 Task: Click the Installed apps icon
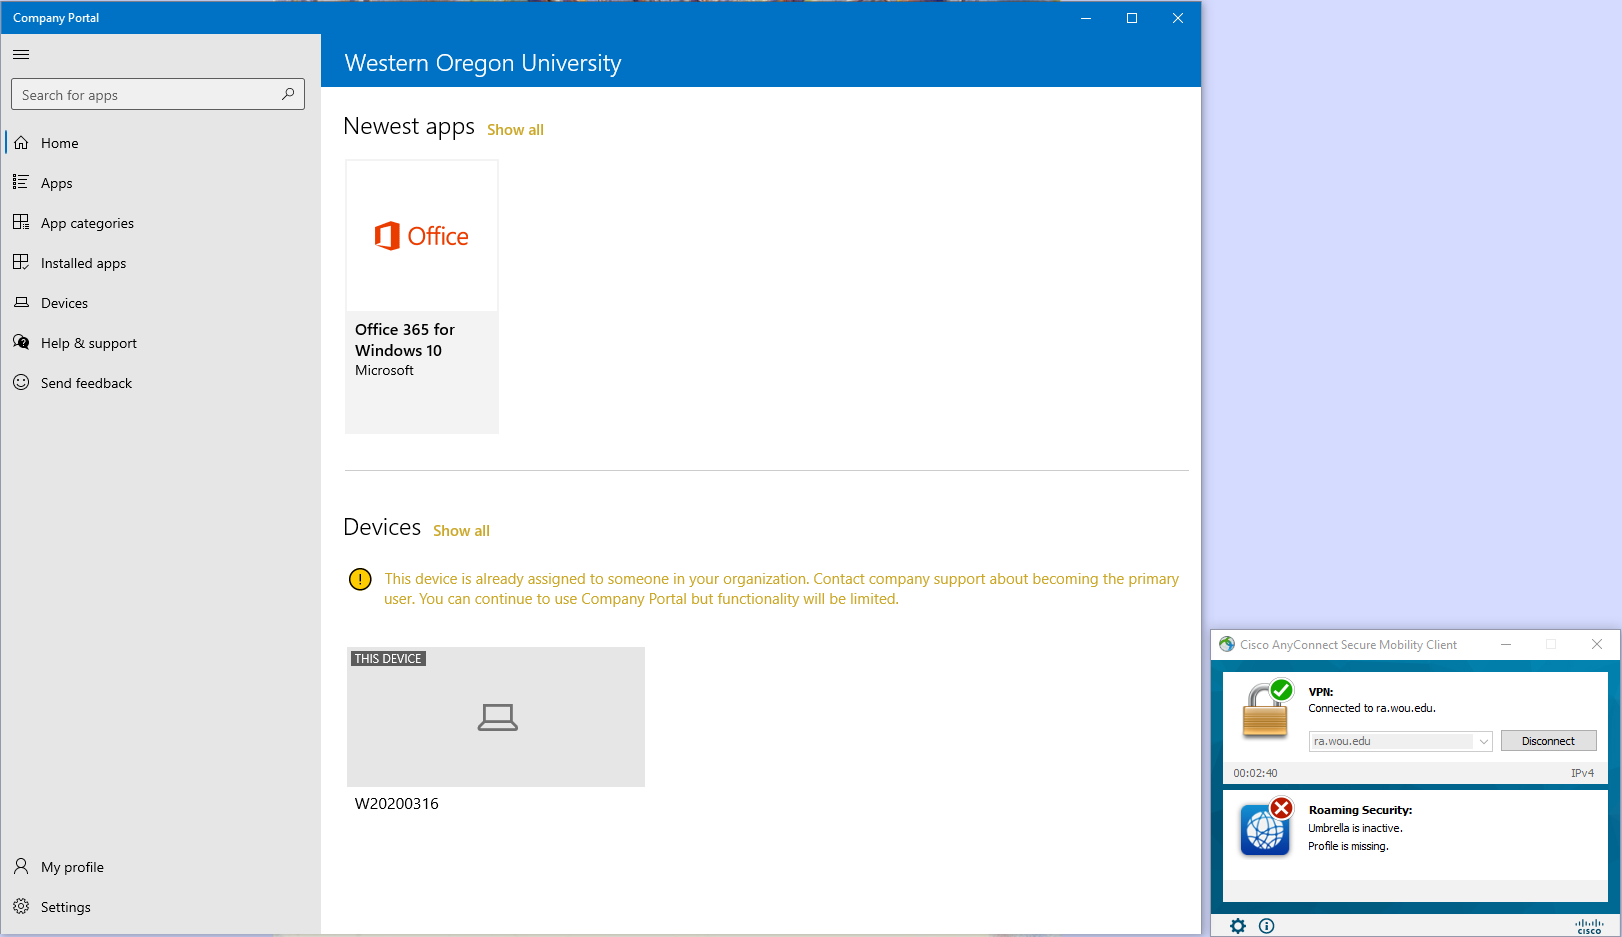click(21, 262)
